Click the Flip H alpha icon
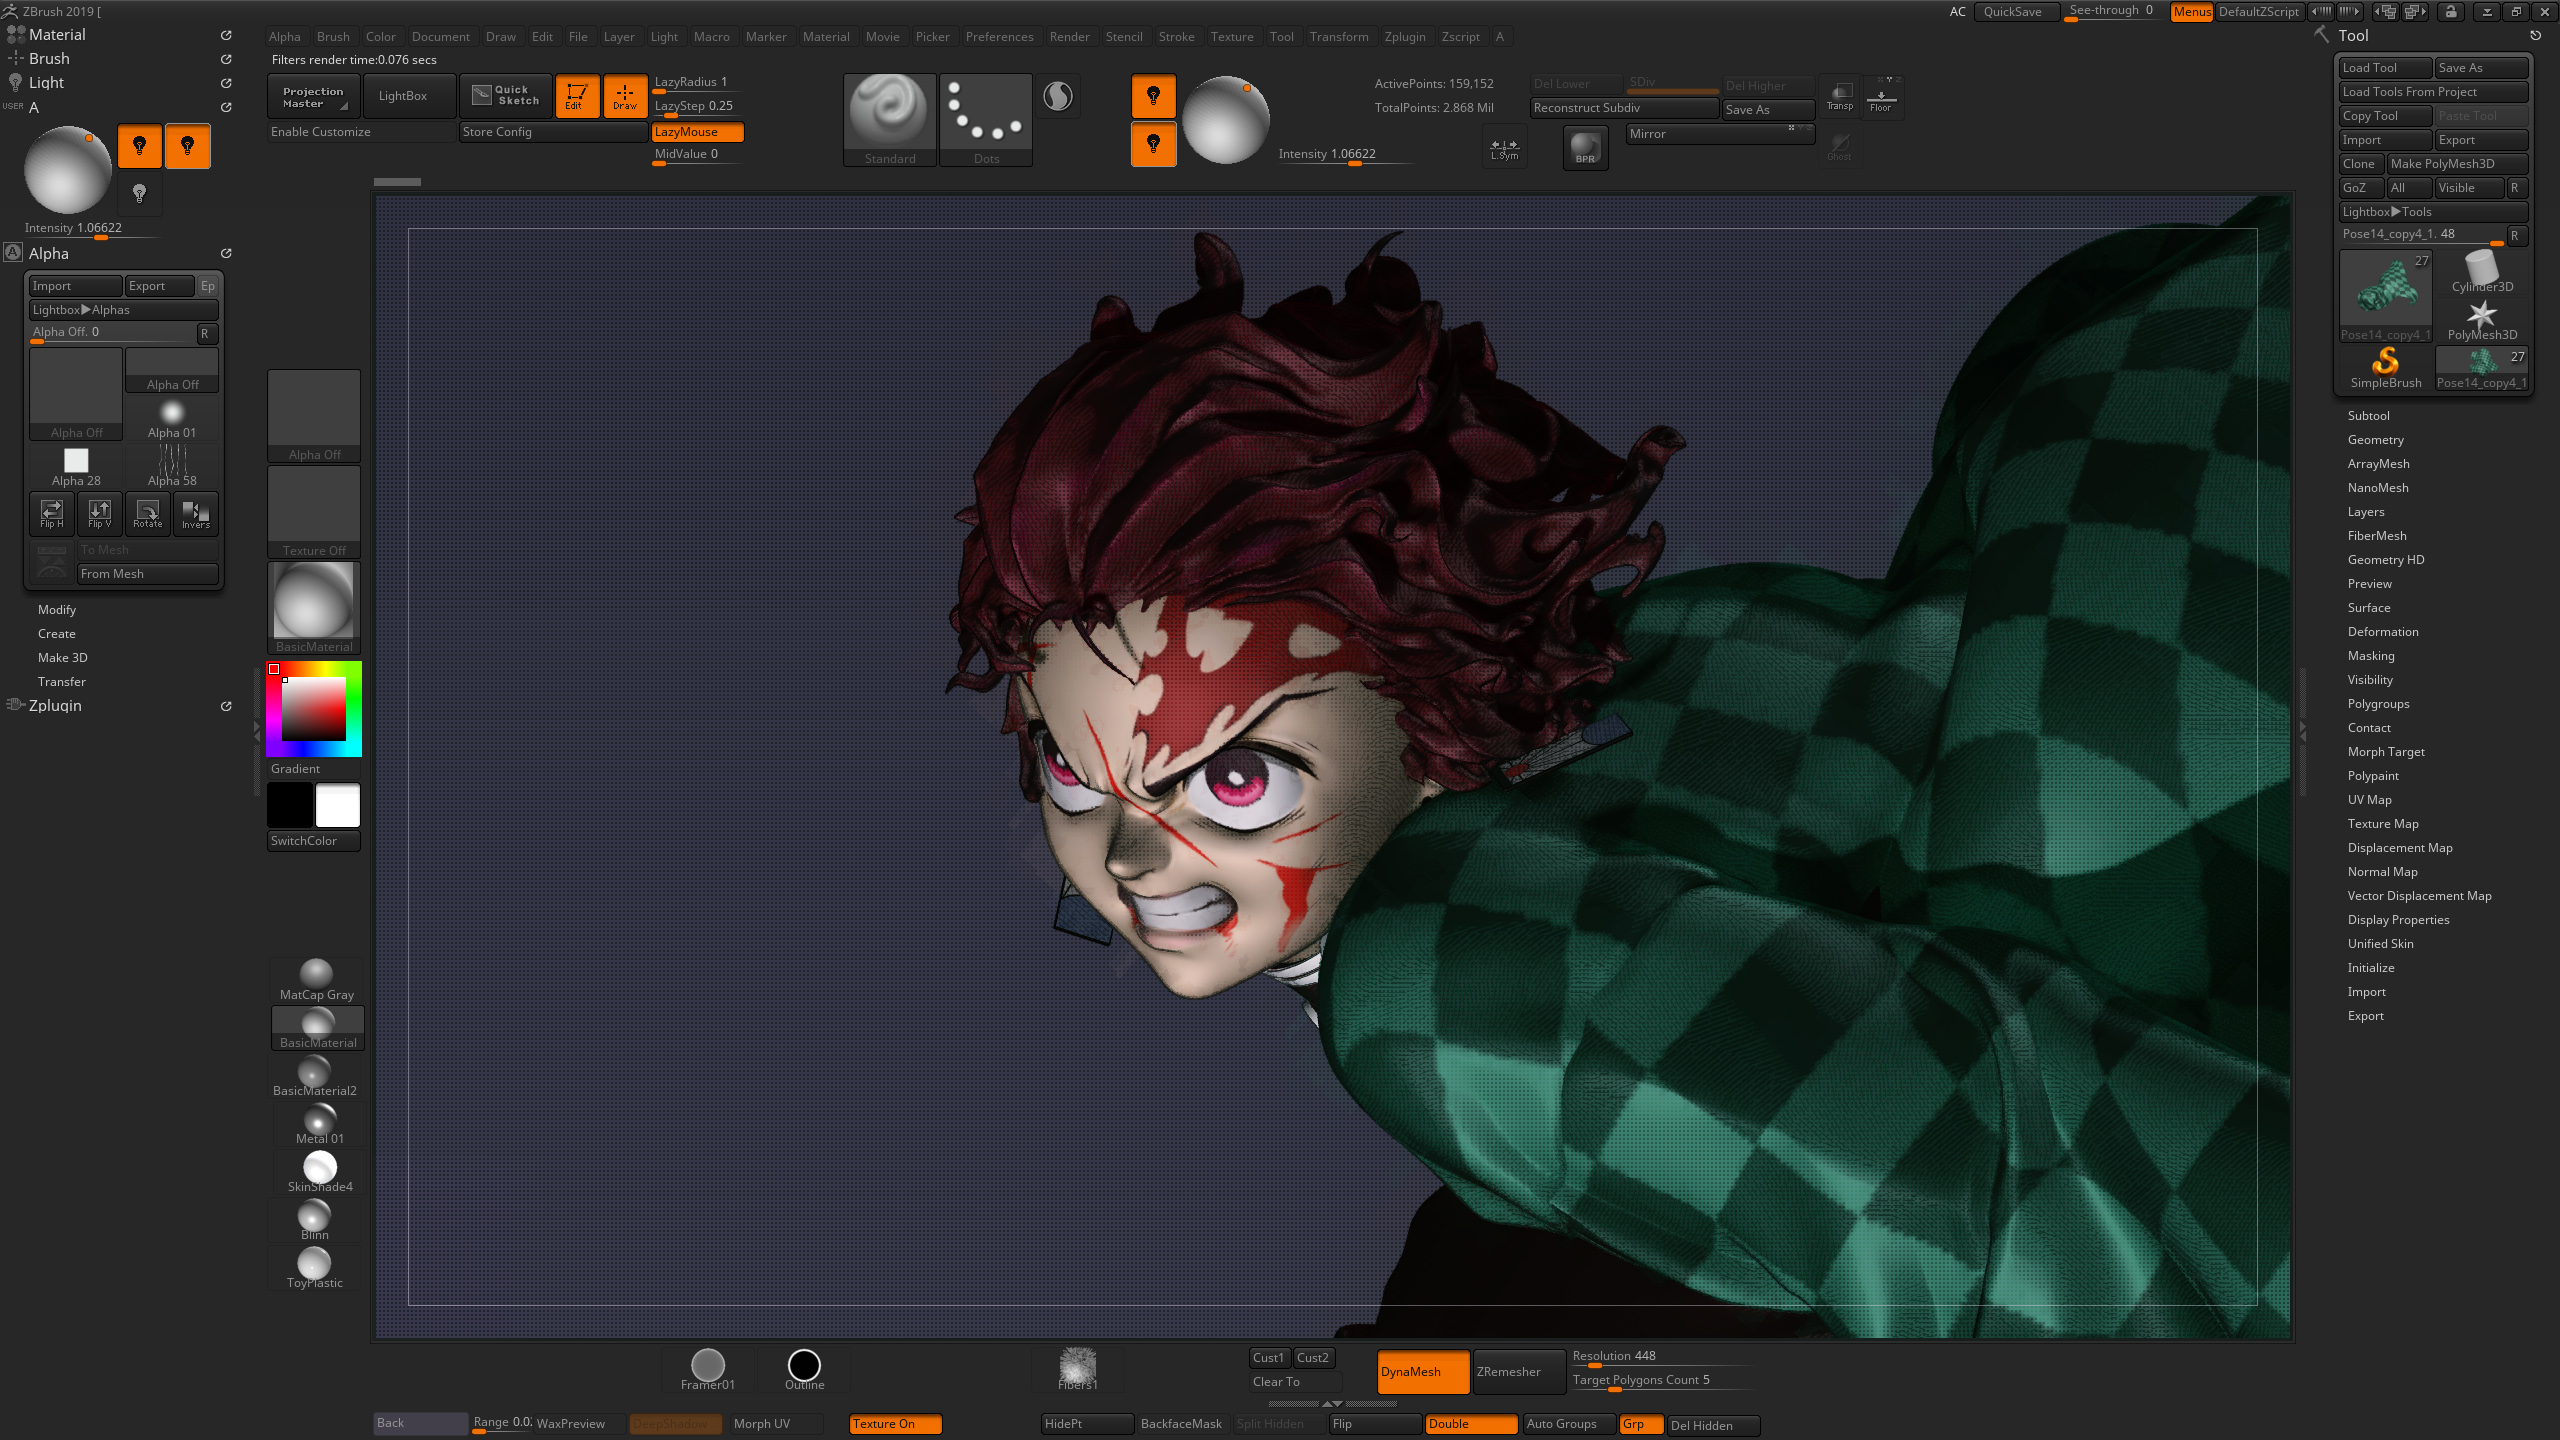2560x1440 pixels. [52, 513]
